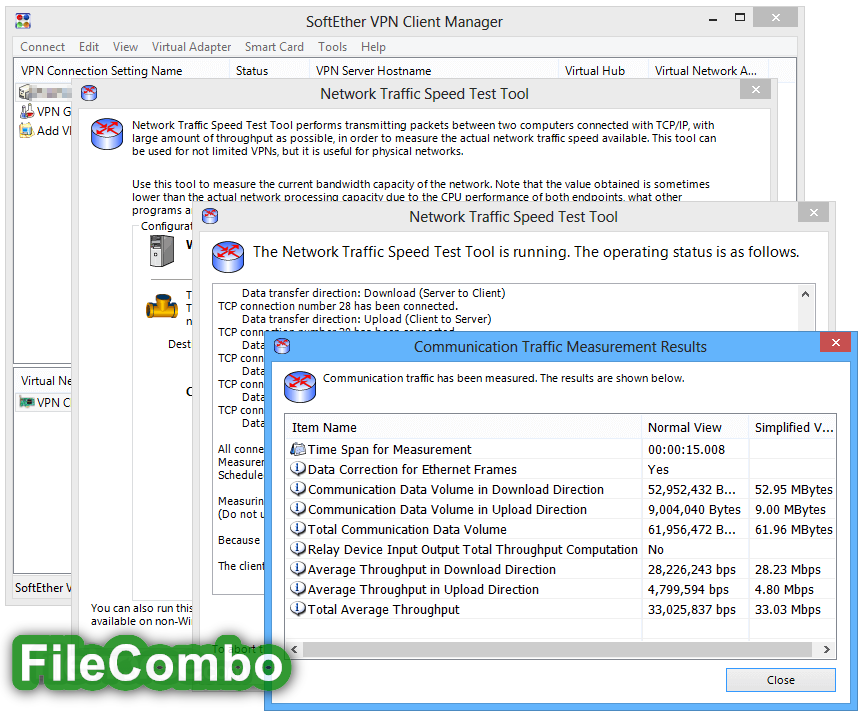Screen dimensions: 863x715
Task: Open the Smart Card menu
Action: [274, 47]
